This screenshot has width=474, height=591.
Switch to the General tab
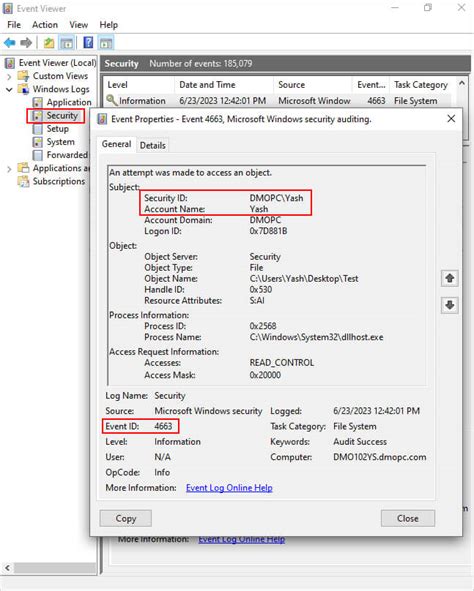(116, 144)
